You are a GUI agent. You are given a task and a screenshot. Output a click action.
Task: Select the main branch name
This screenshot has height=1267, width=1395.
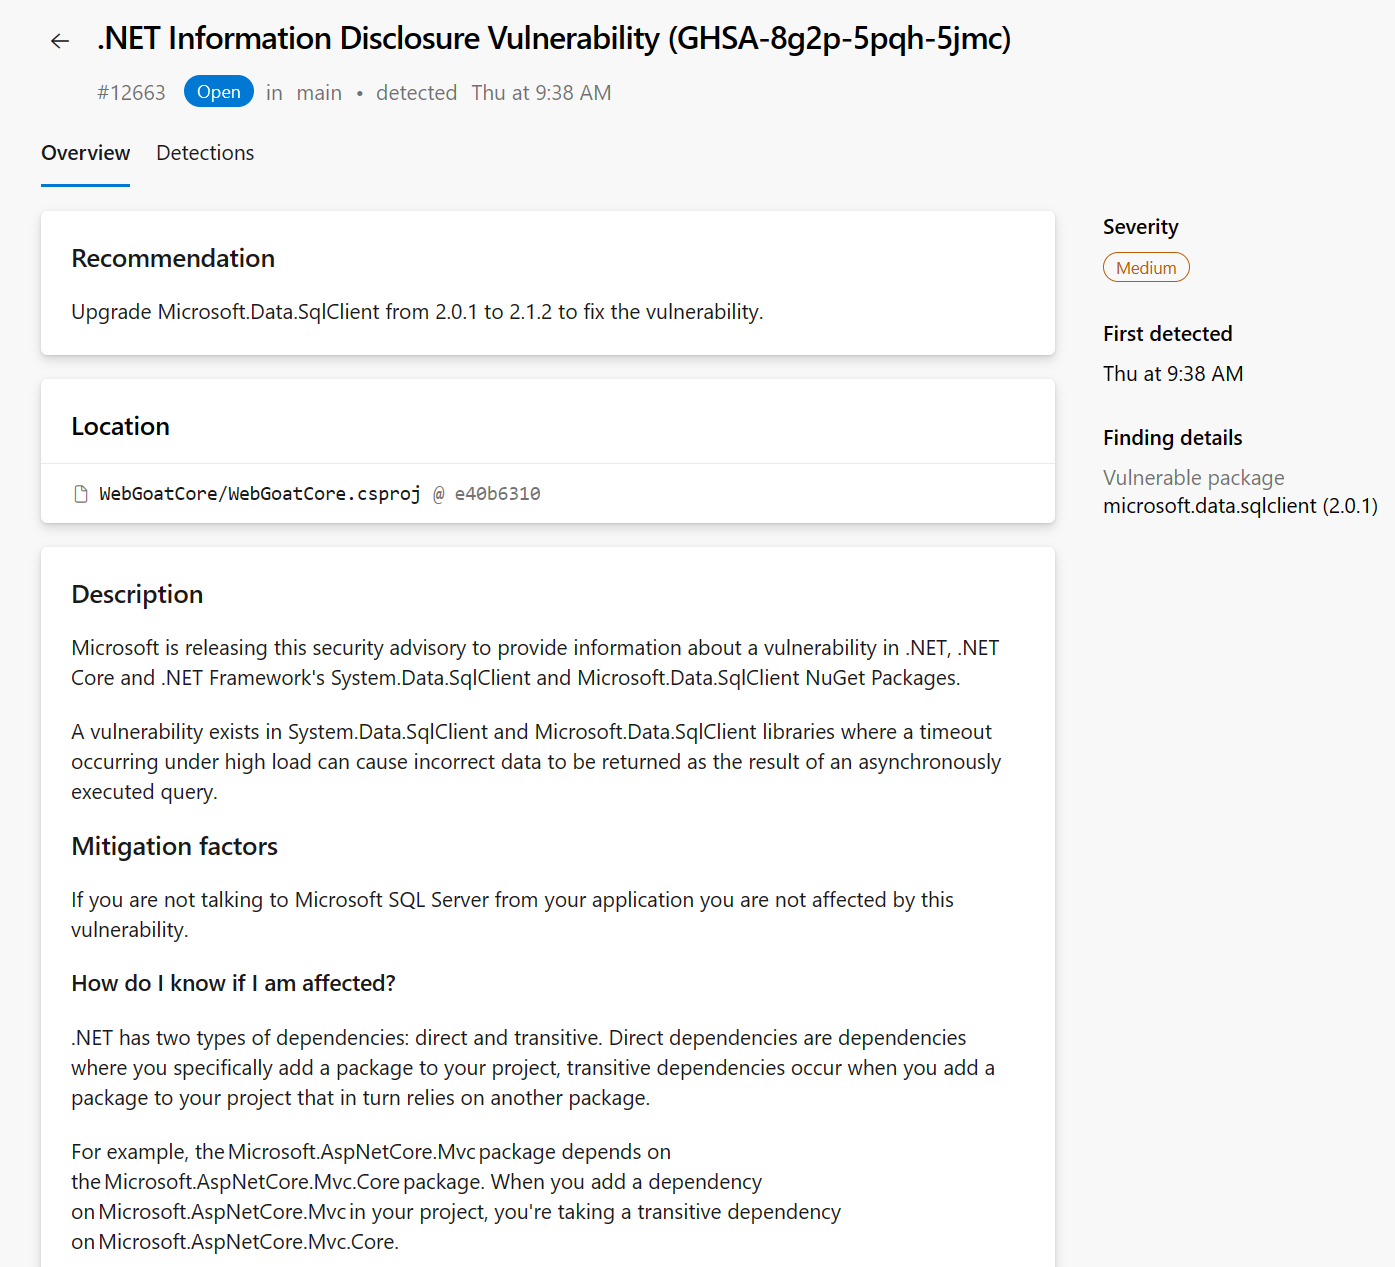tap(319, 93)
